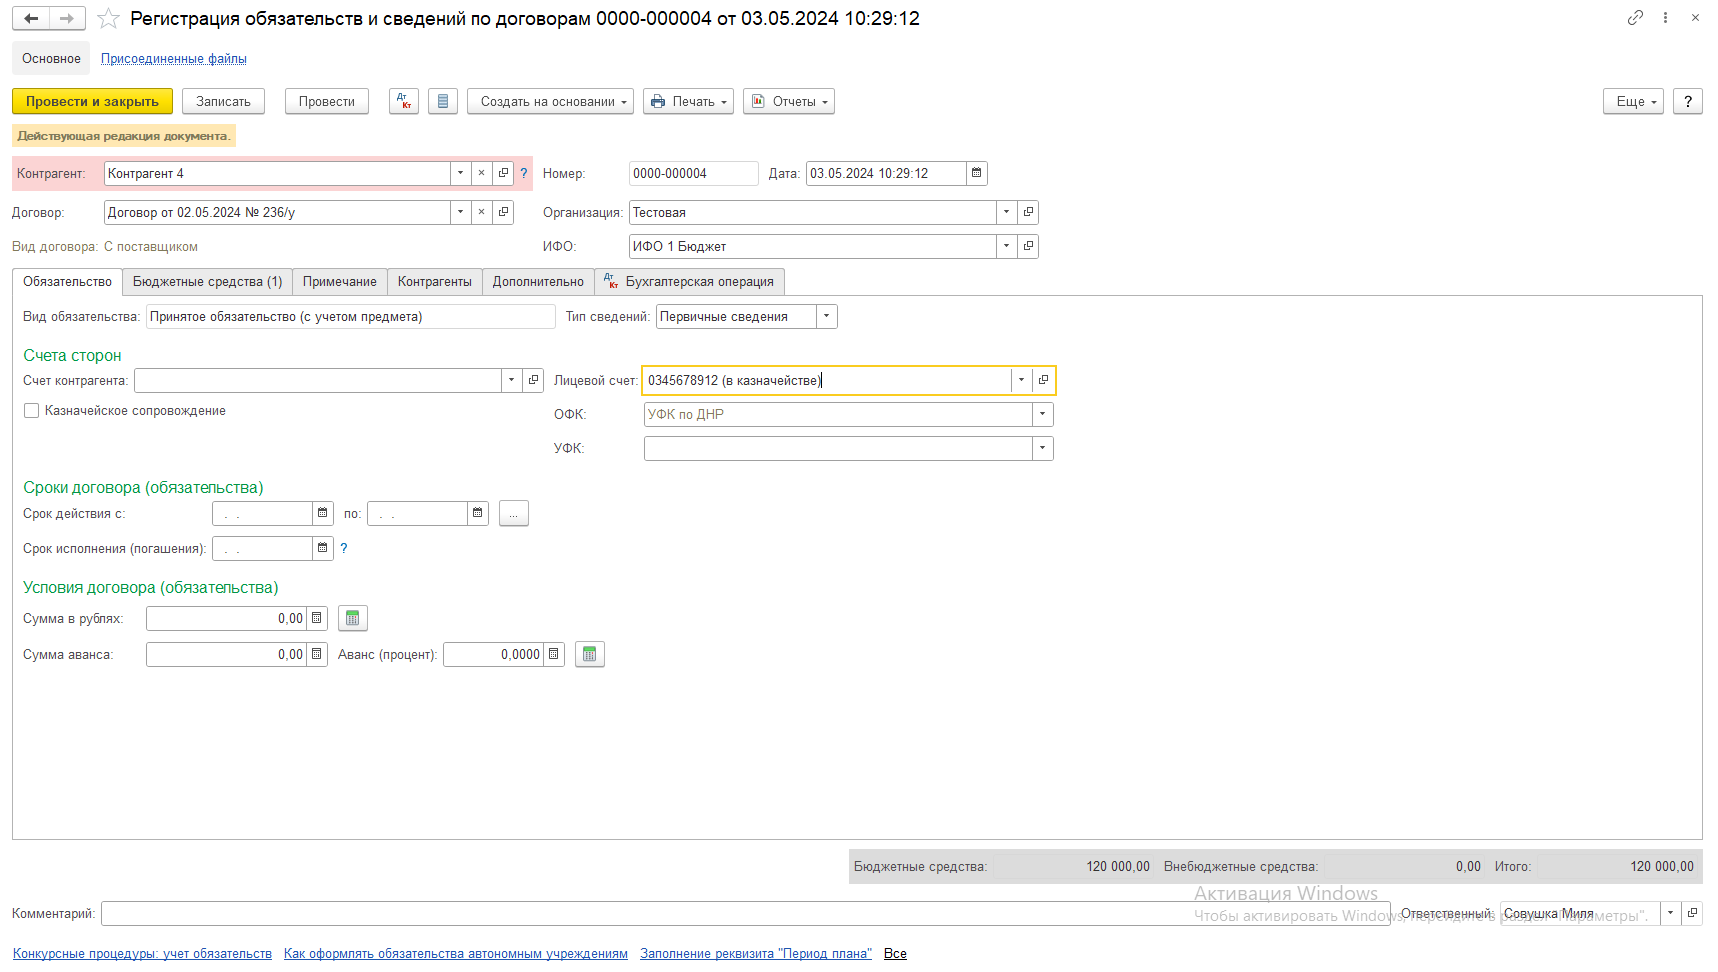1718x972 pixels.
Task: Open Как оформлять обязательства автономным учреждениям link
Action: (456, 954)
